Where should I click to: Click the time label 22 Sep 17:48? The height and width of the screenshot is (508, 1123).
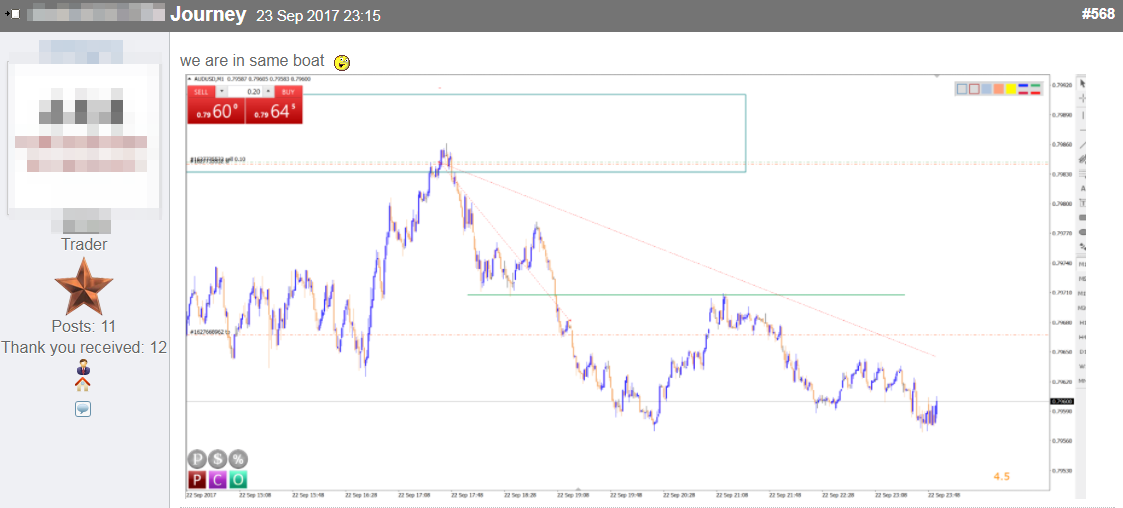point(468,495)
